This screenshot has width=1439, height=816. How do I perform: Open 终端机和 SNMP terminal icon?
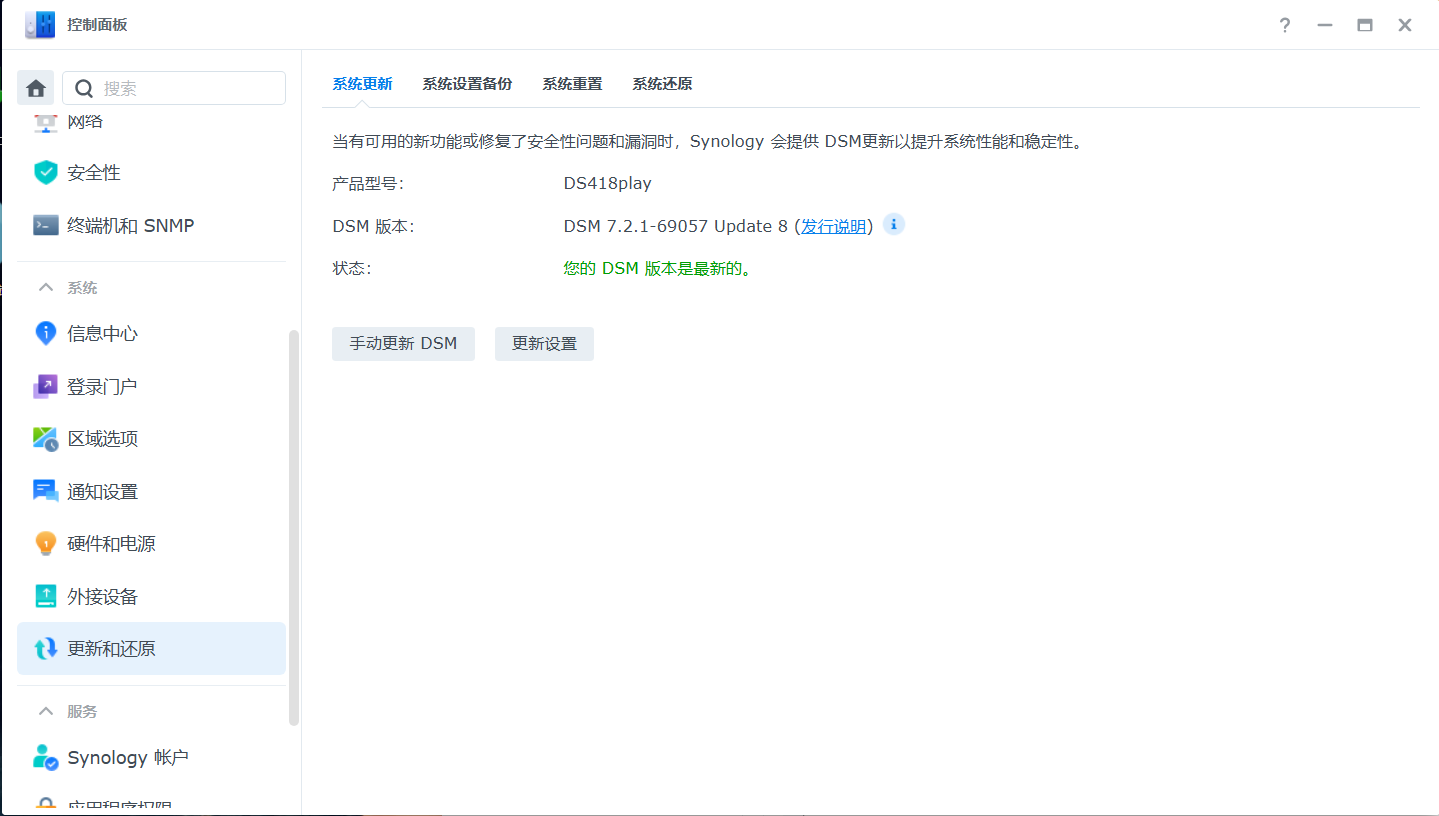click(x=46, y=225)
